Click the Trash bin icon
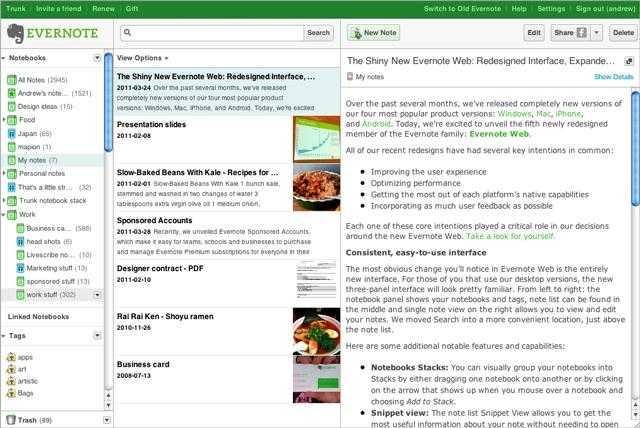 pyautogui.click(x=11, y=420)
